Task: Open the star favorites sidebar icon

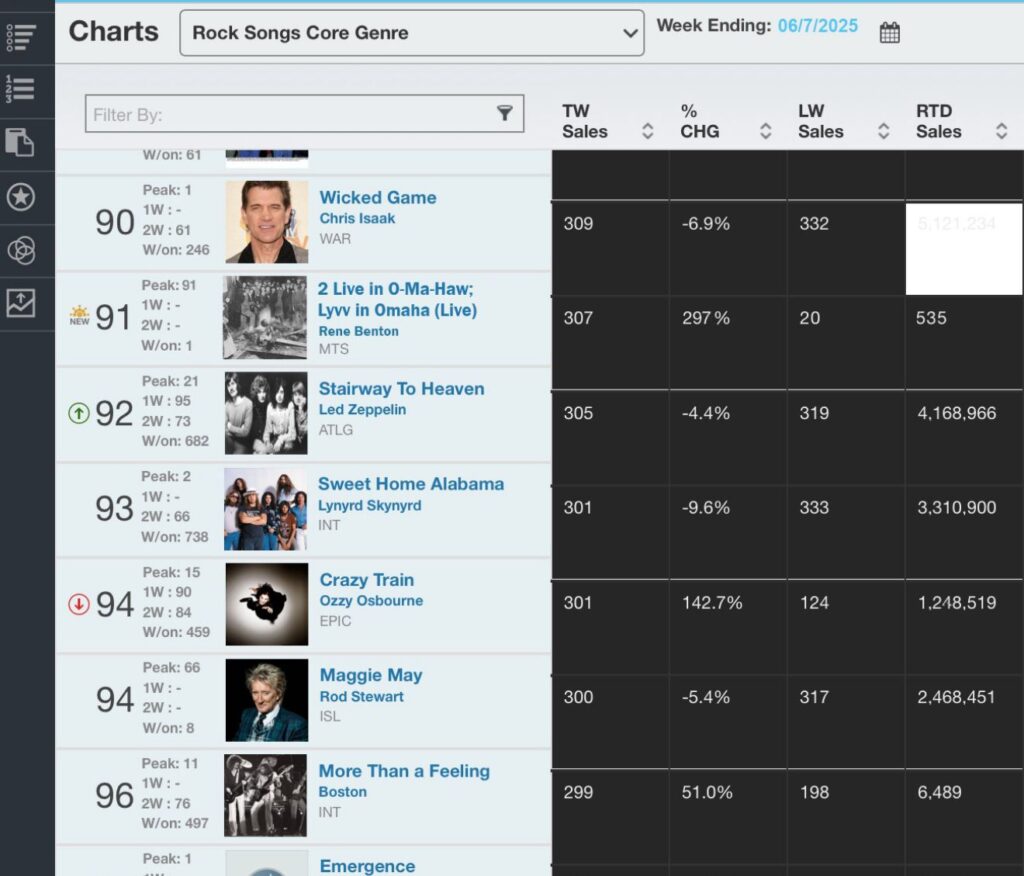Action: [x=21, y=197]
